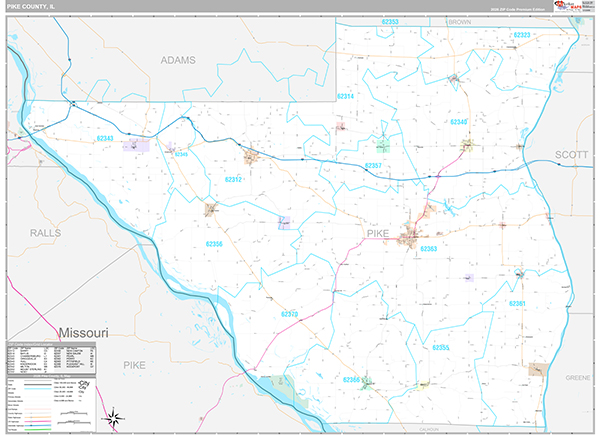Click the 62343 ZIP code label
The image size is (600, 435).
(105, 138)
